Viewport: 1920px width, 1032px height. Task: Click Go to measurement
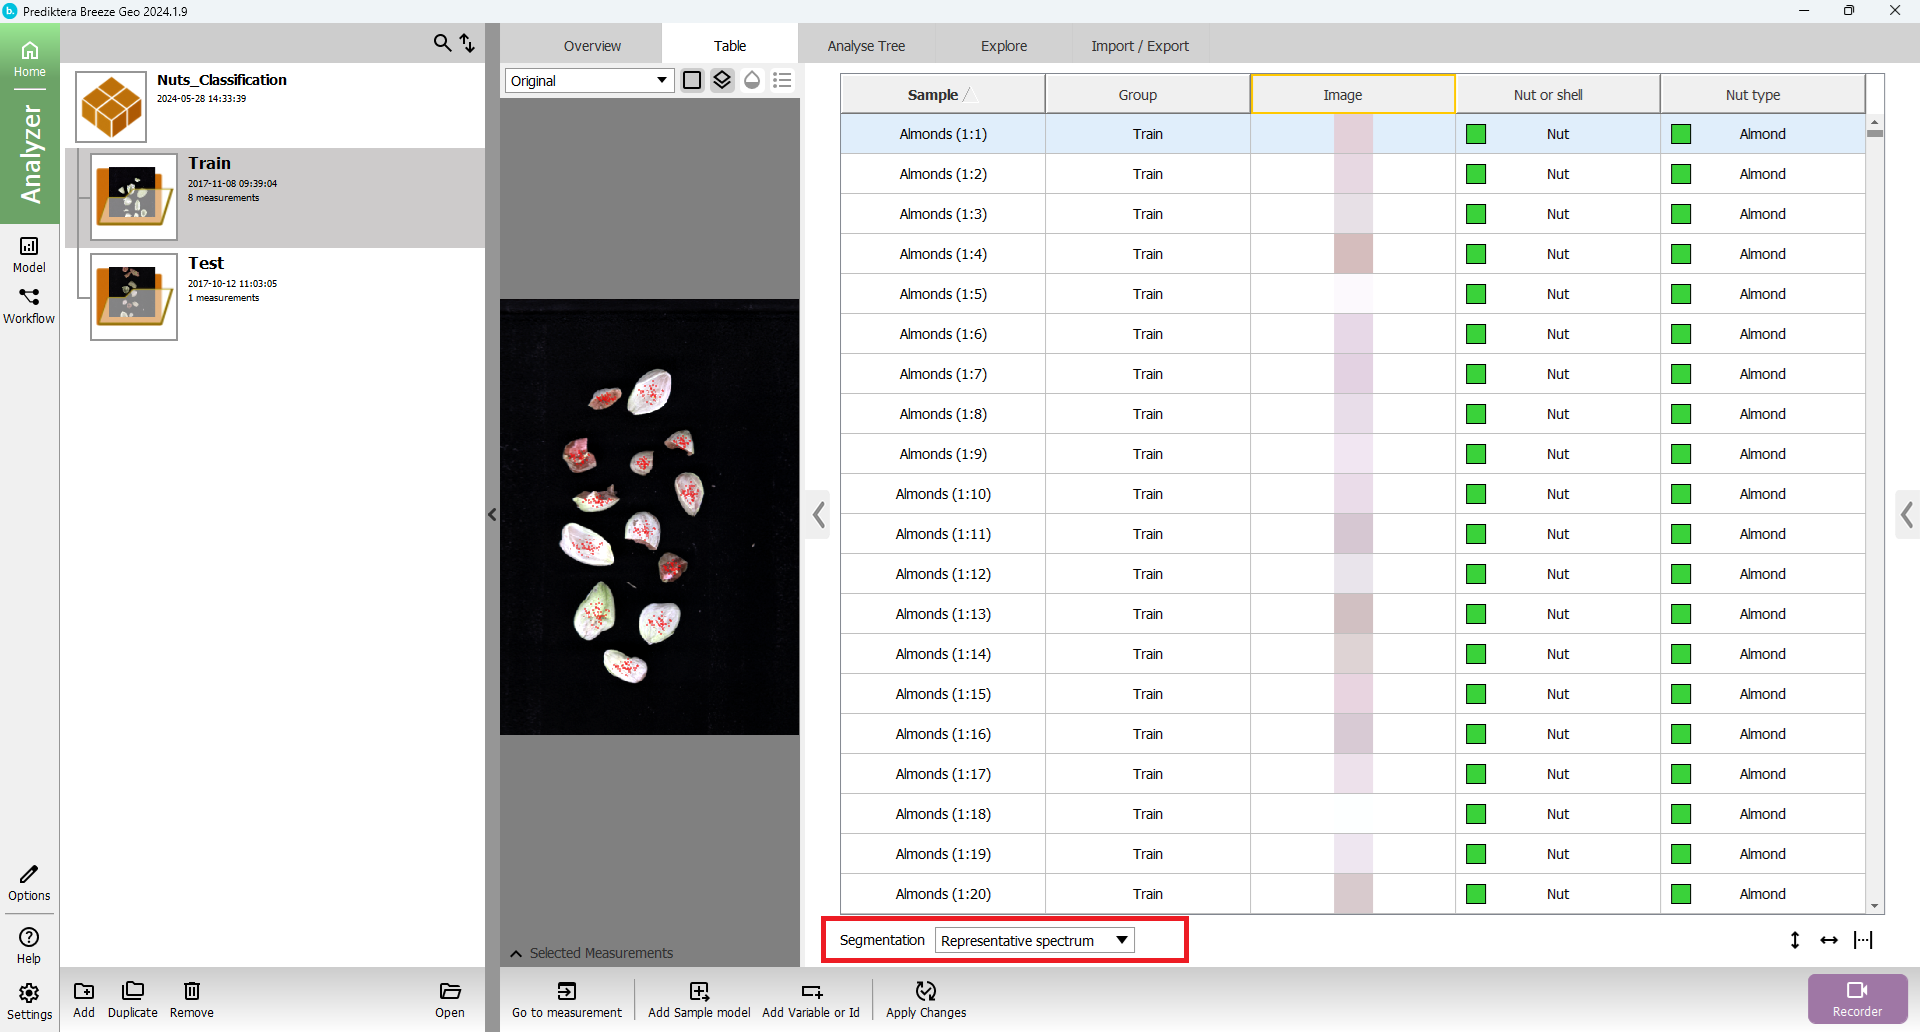[566, 999]
